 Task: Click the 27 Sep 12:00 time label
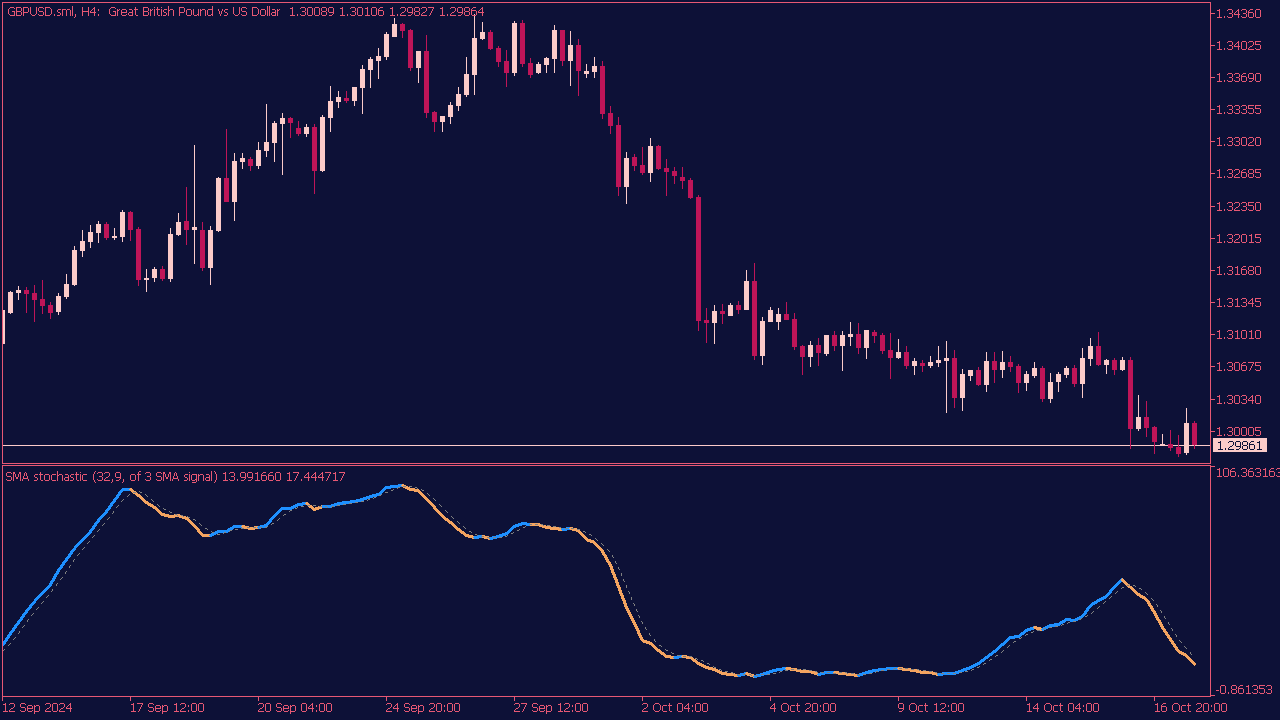[x=551, y=708]
